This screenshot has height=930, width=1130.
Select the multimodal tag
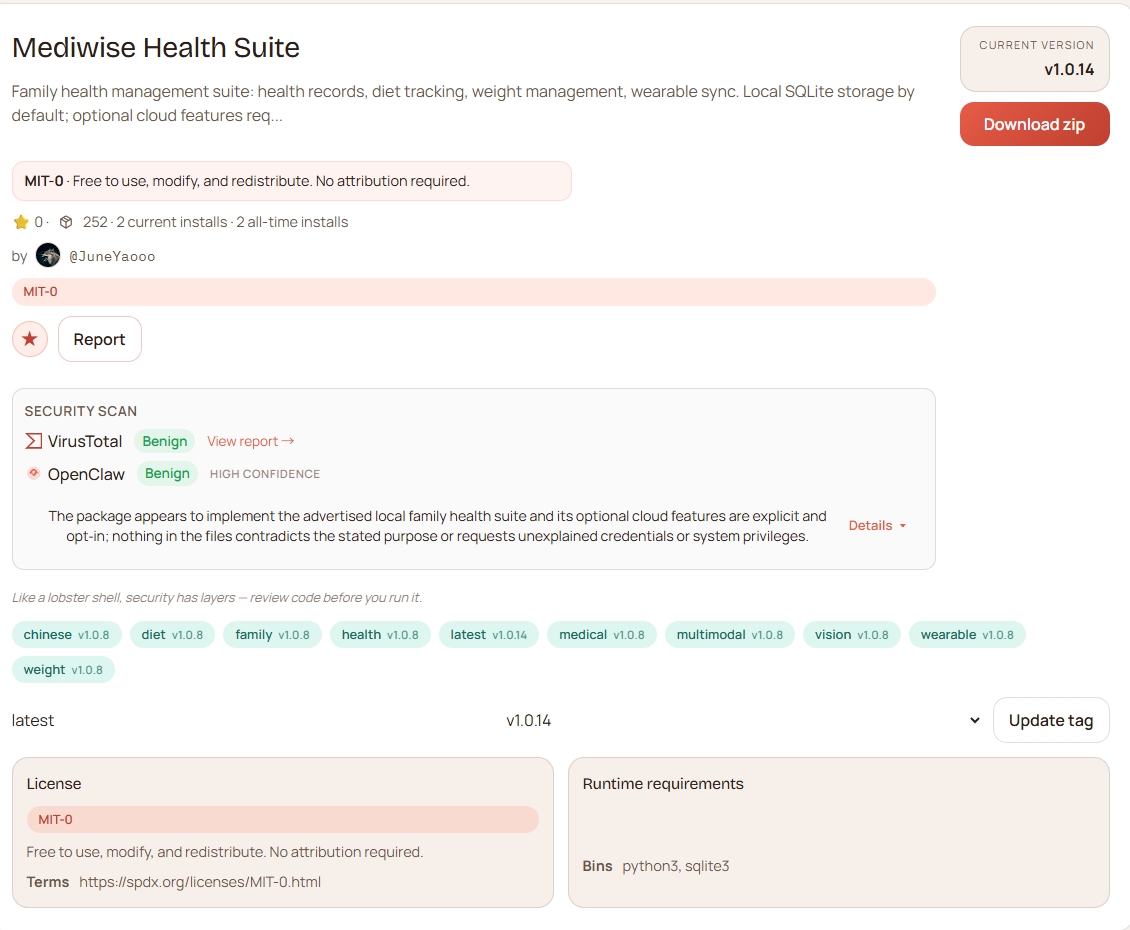tap(729, 634)
